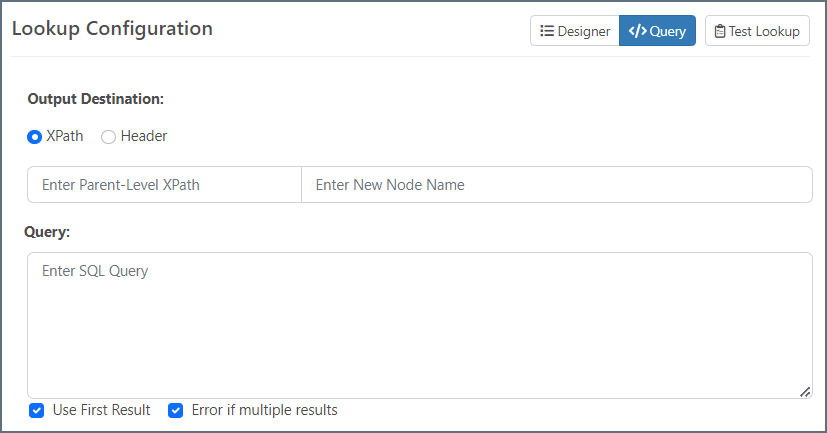827x433 pixels.
Task: Click inside the Enter SQL Query textarea
Action: pyautogui.click(x=419, y=325)
